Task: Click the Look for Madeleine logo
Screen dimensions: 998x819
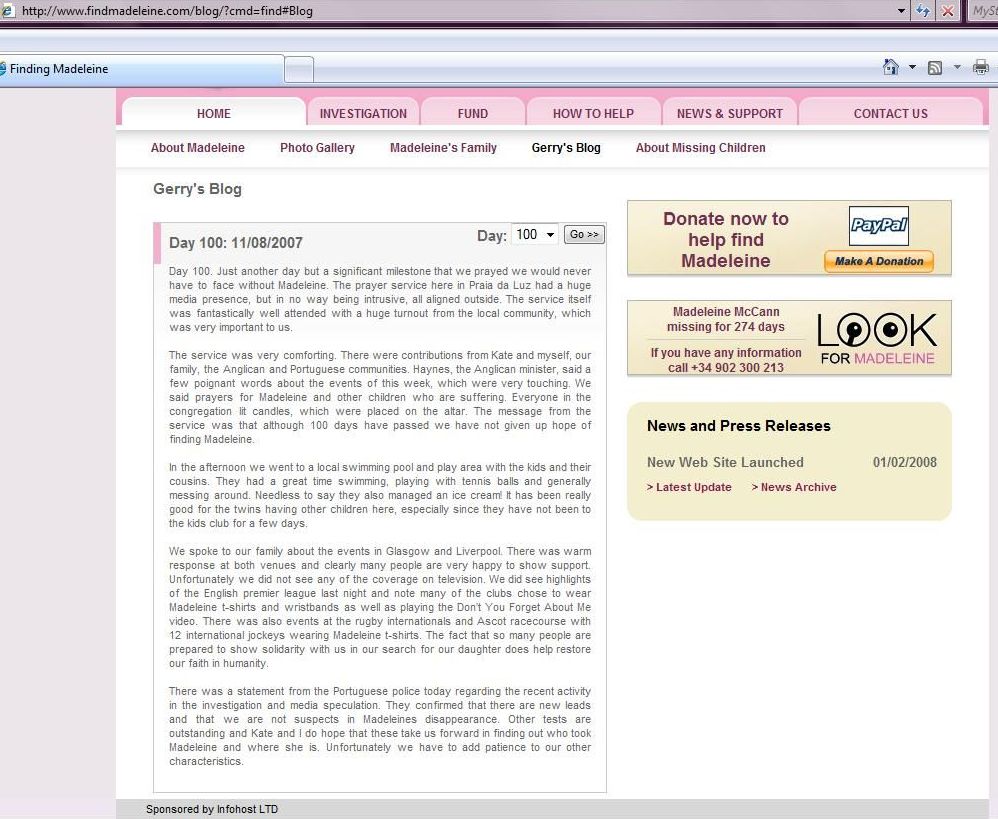Action: pos(877,338)
